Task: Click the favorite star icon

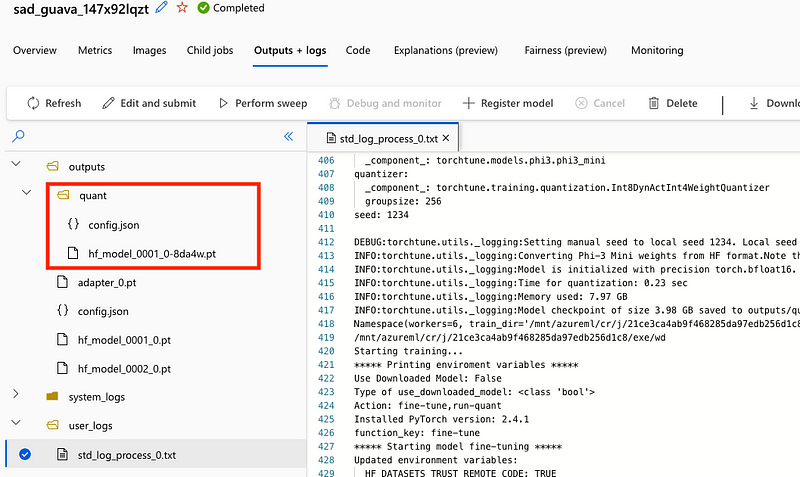Action: point(182,8)
